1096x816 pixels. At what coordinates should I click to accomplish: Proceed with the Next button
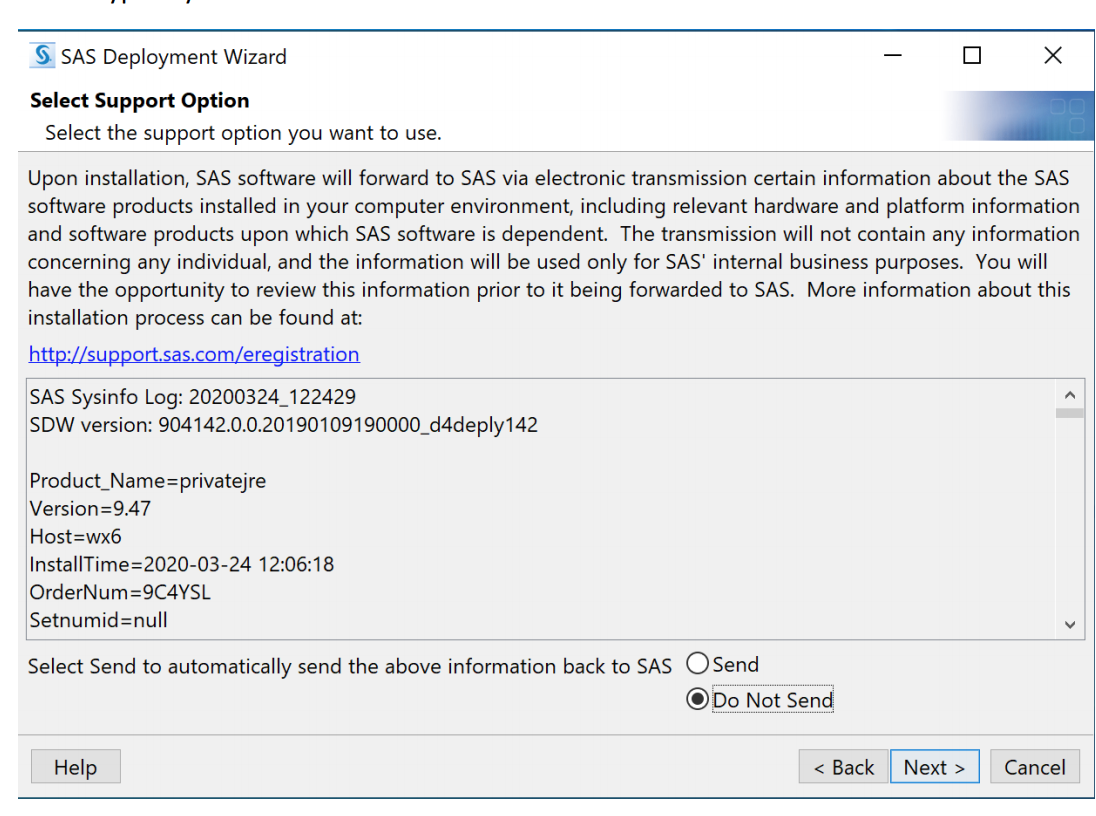(935, 767)
